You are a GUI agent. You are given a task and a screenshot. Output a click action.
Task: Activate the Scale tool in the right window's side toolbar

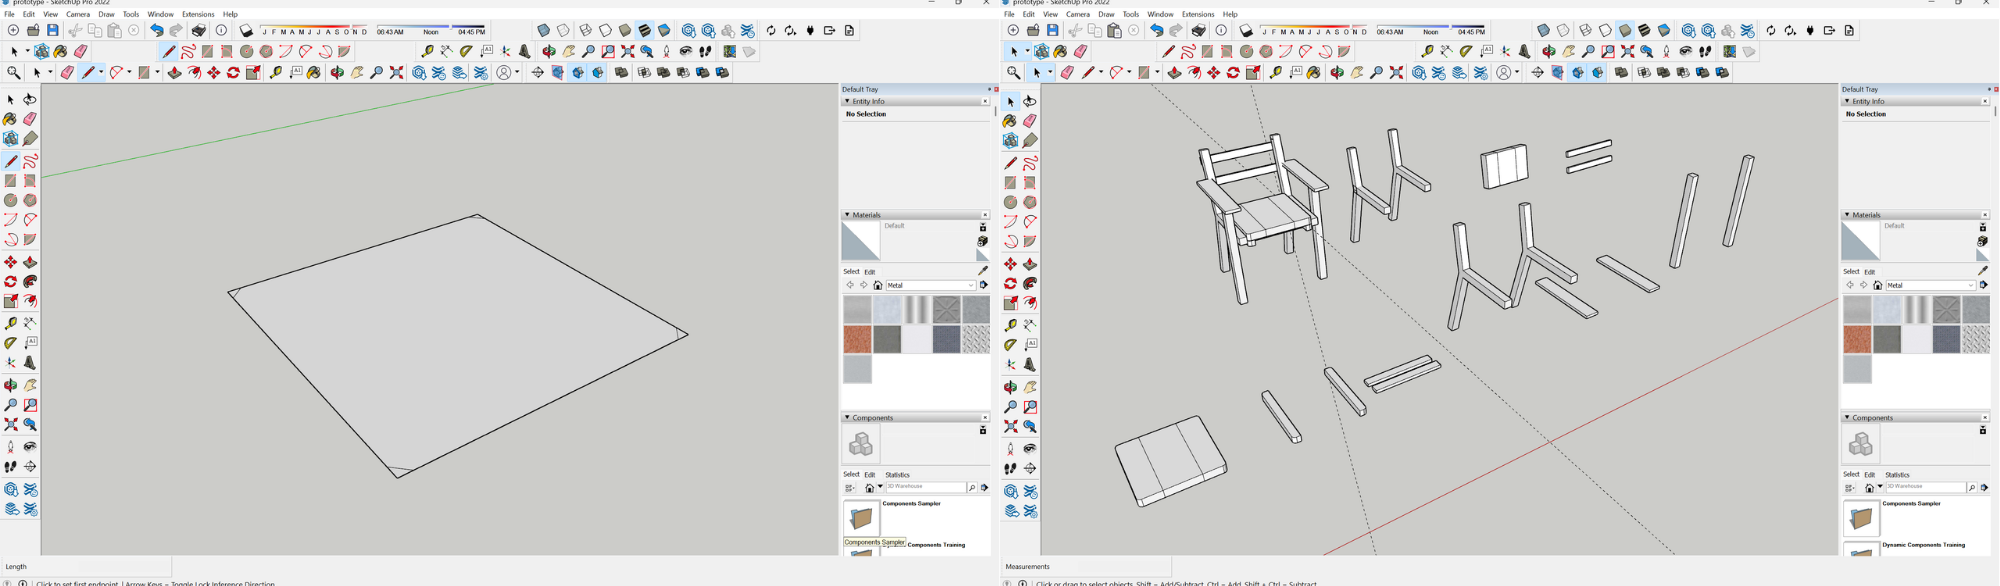pos(1011,303)
